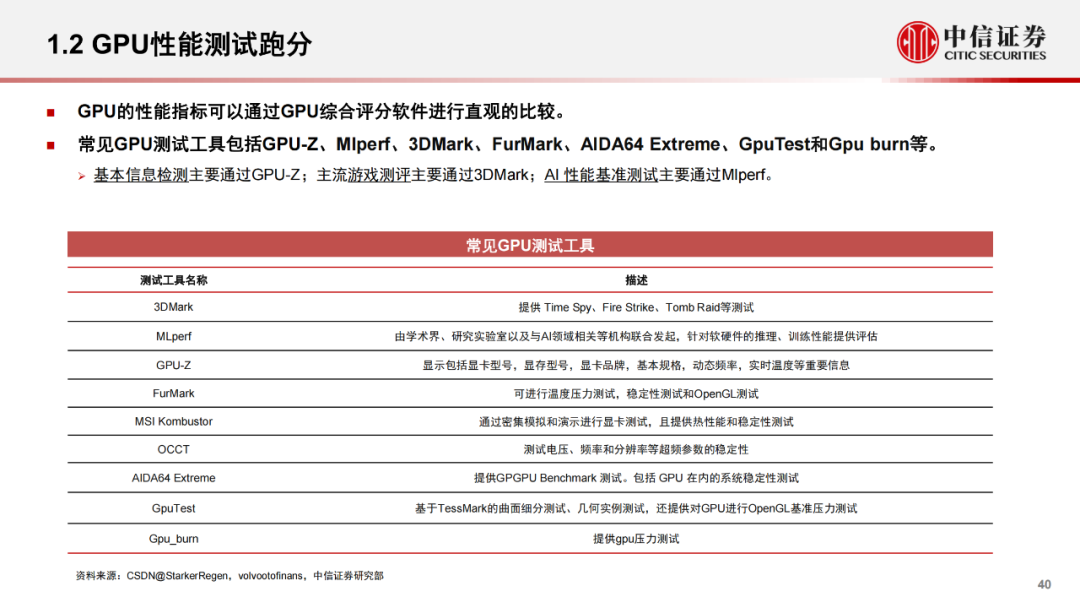Select the 'GPU-Z' table cell
Viewport: 1080px width, 608px height.
(174, 365)
